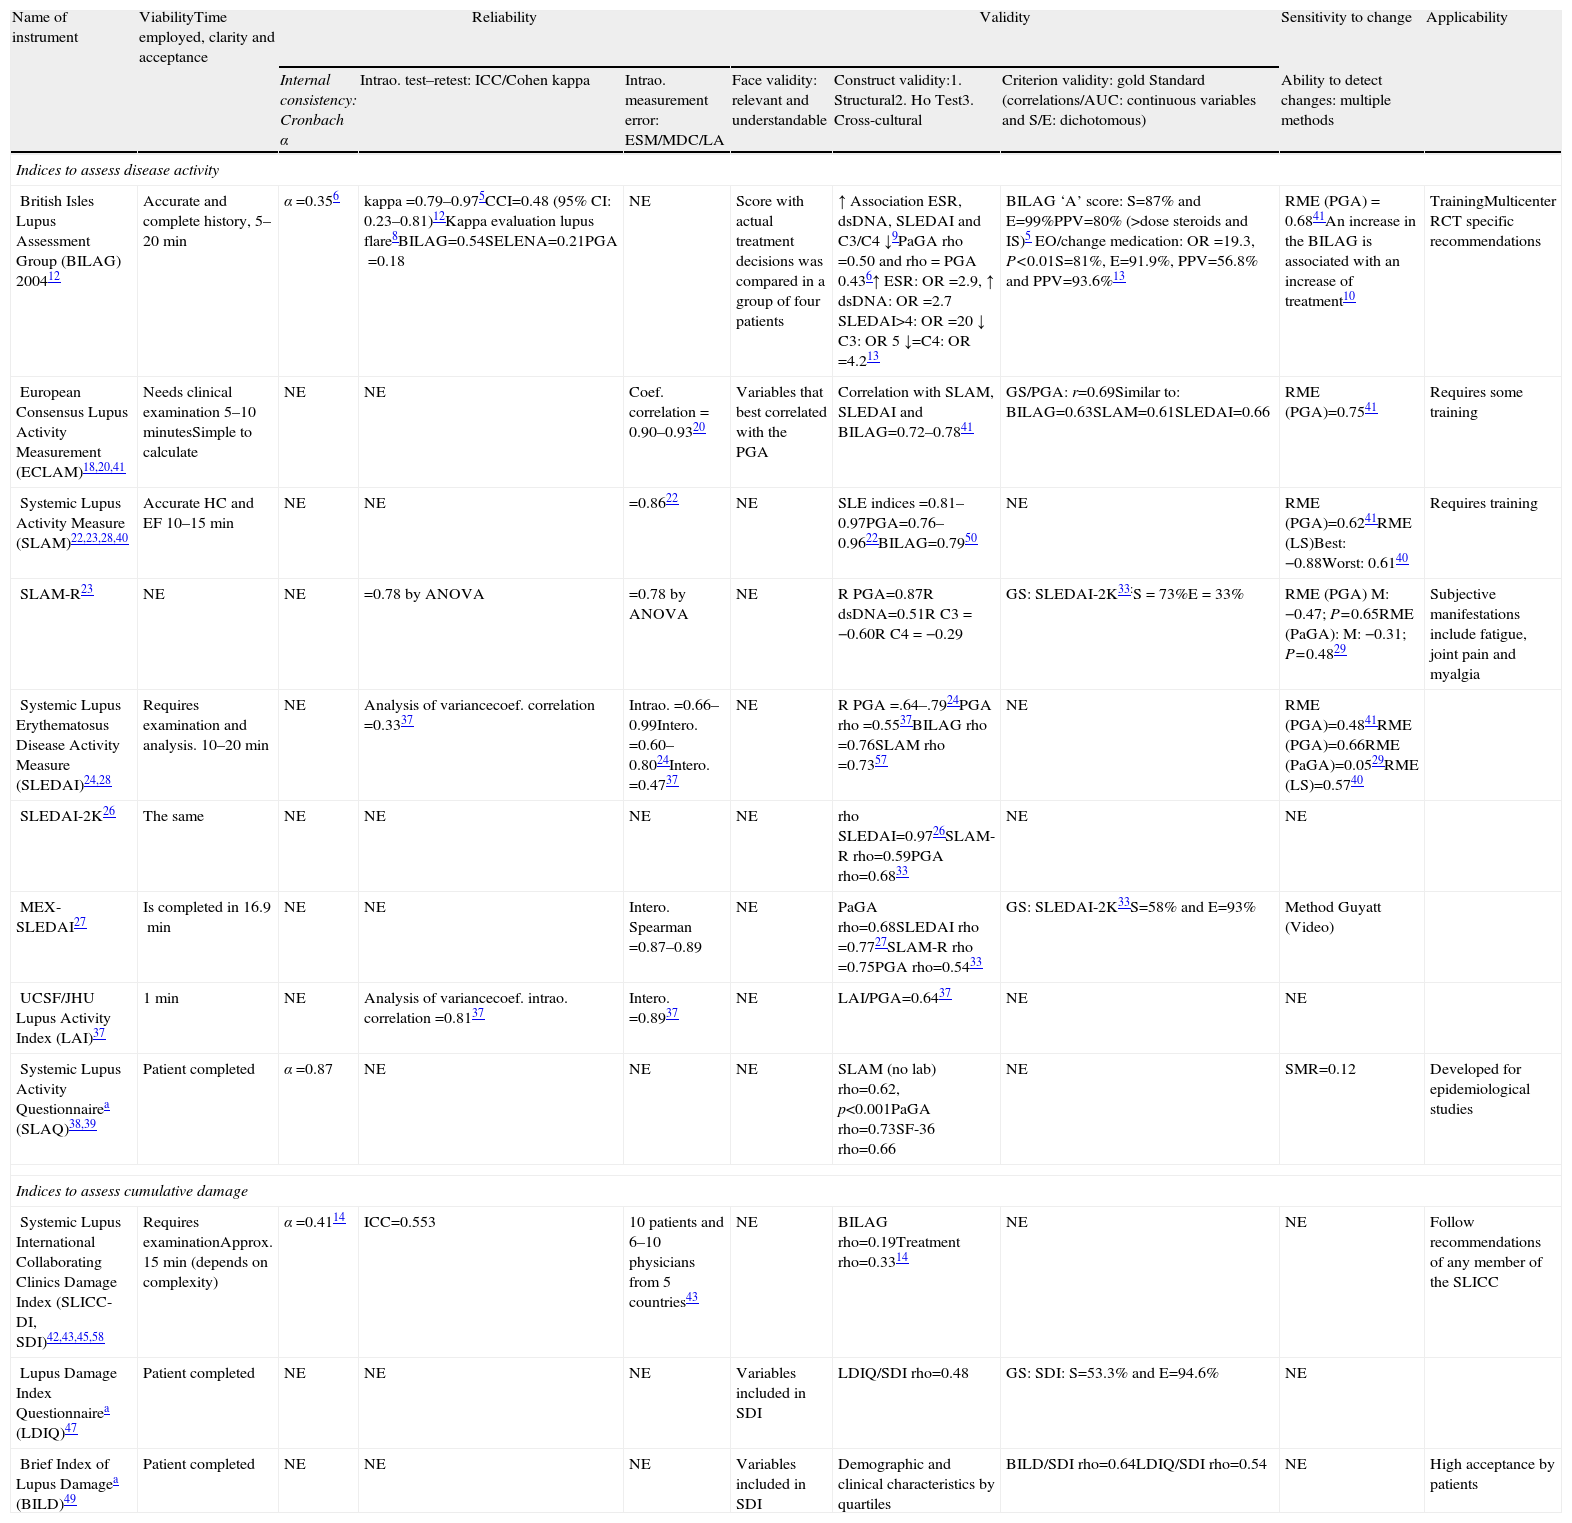Screen dimensions: 1572x1523
Task: Click reference 26 next to SLEDAI-2K
Action: 109,812
